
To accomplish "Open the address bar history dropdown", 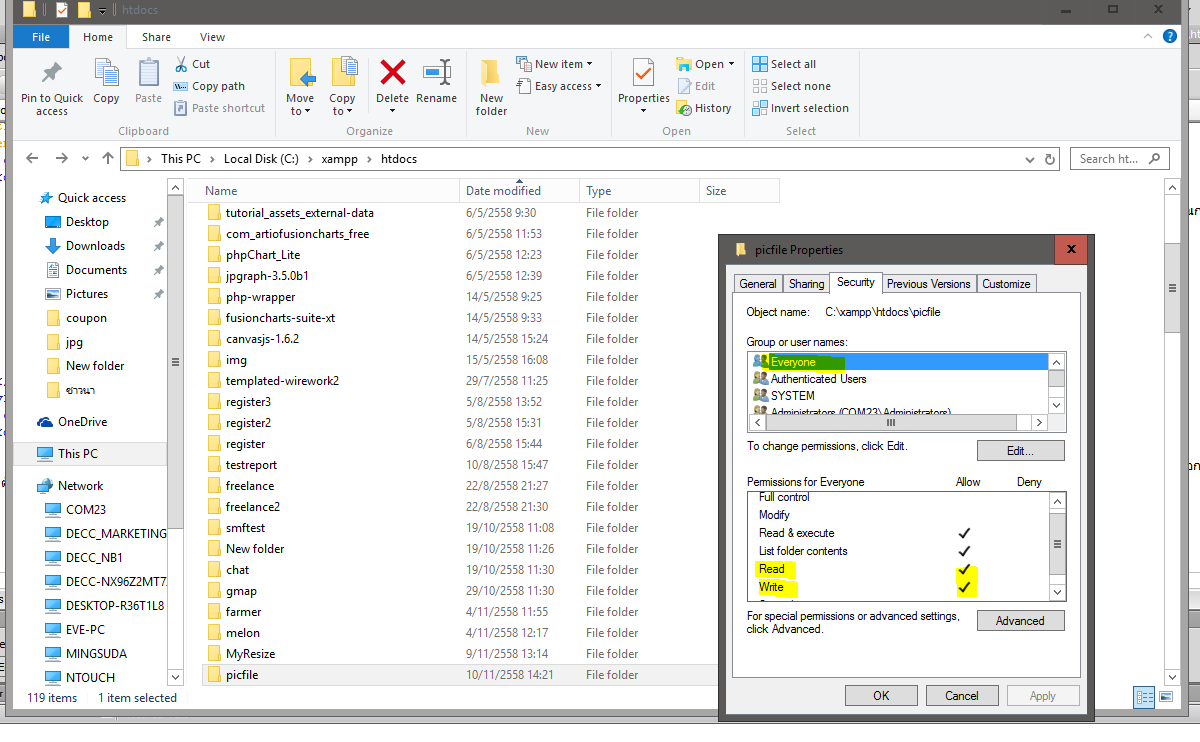I will 1030,158.
